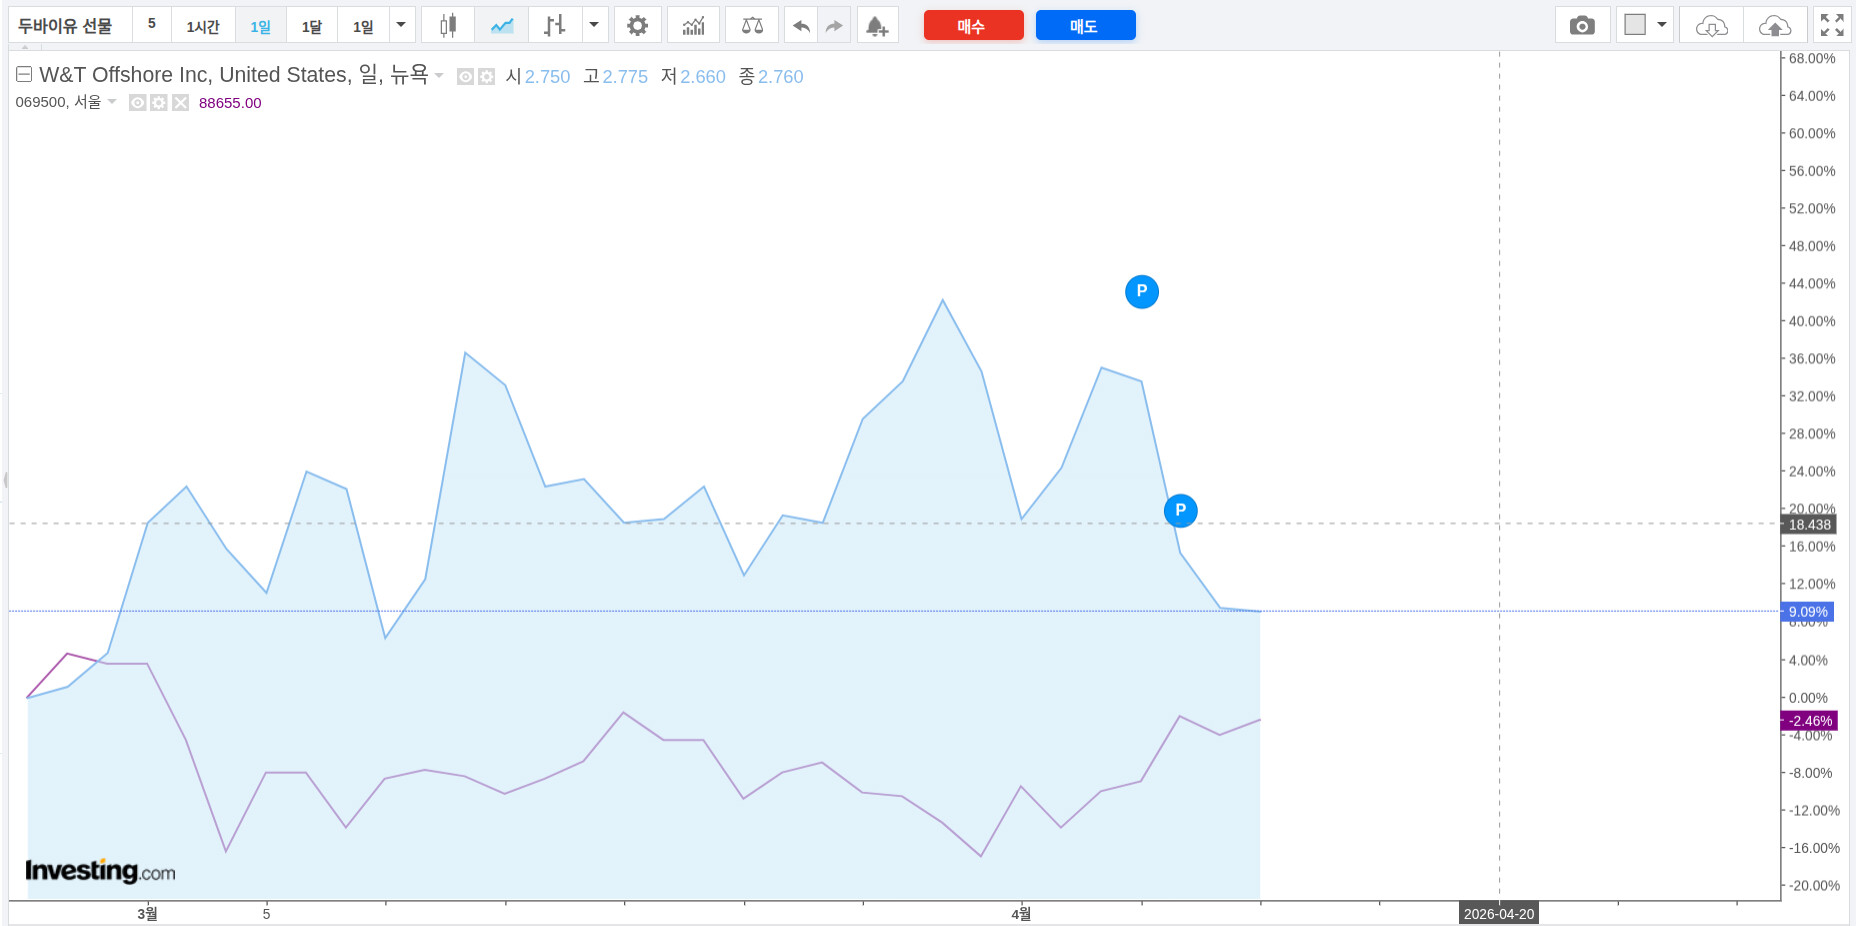The height and width of the screenshot is (926, 1856).
Task: Select the 1시간 interval
Action: [203, 26]
